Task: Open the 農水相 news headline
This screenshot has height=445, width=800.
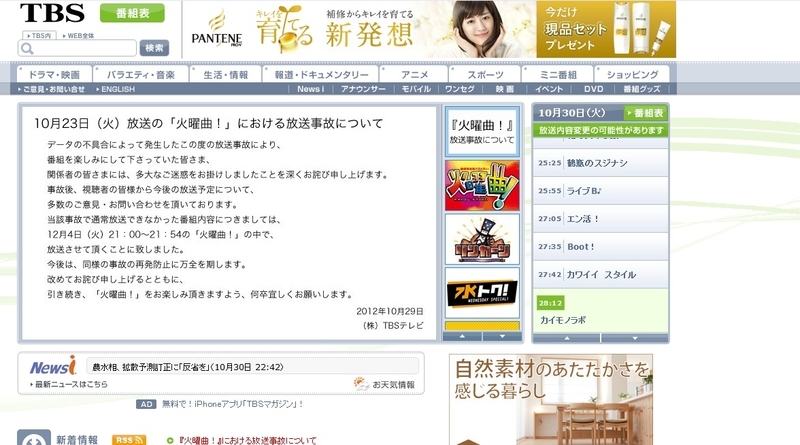Action: point(187,367)
